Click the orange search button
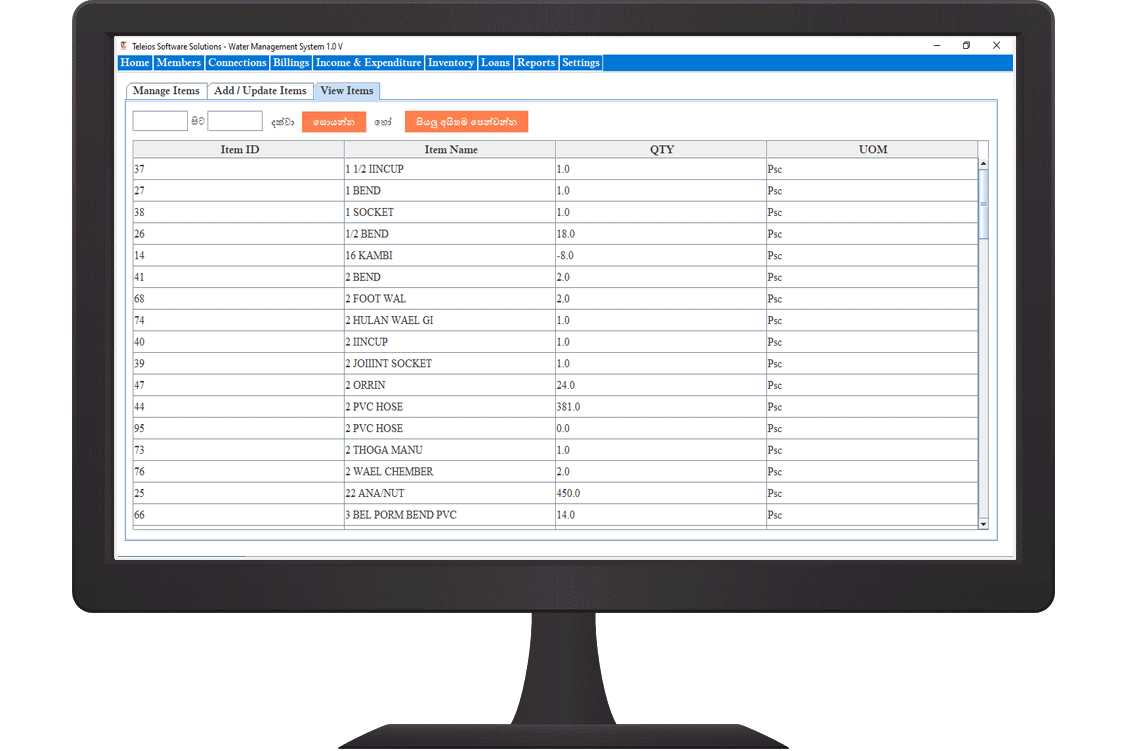 (x=334, y=122)
